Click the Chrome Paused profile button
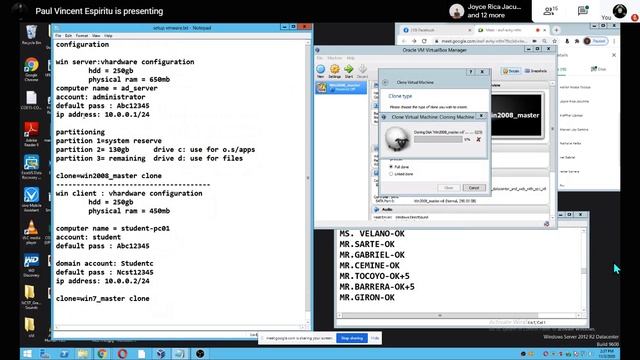 coord(596,41)
